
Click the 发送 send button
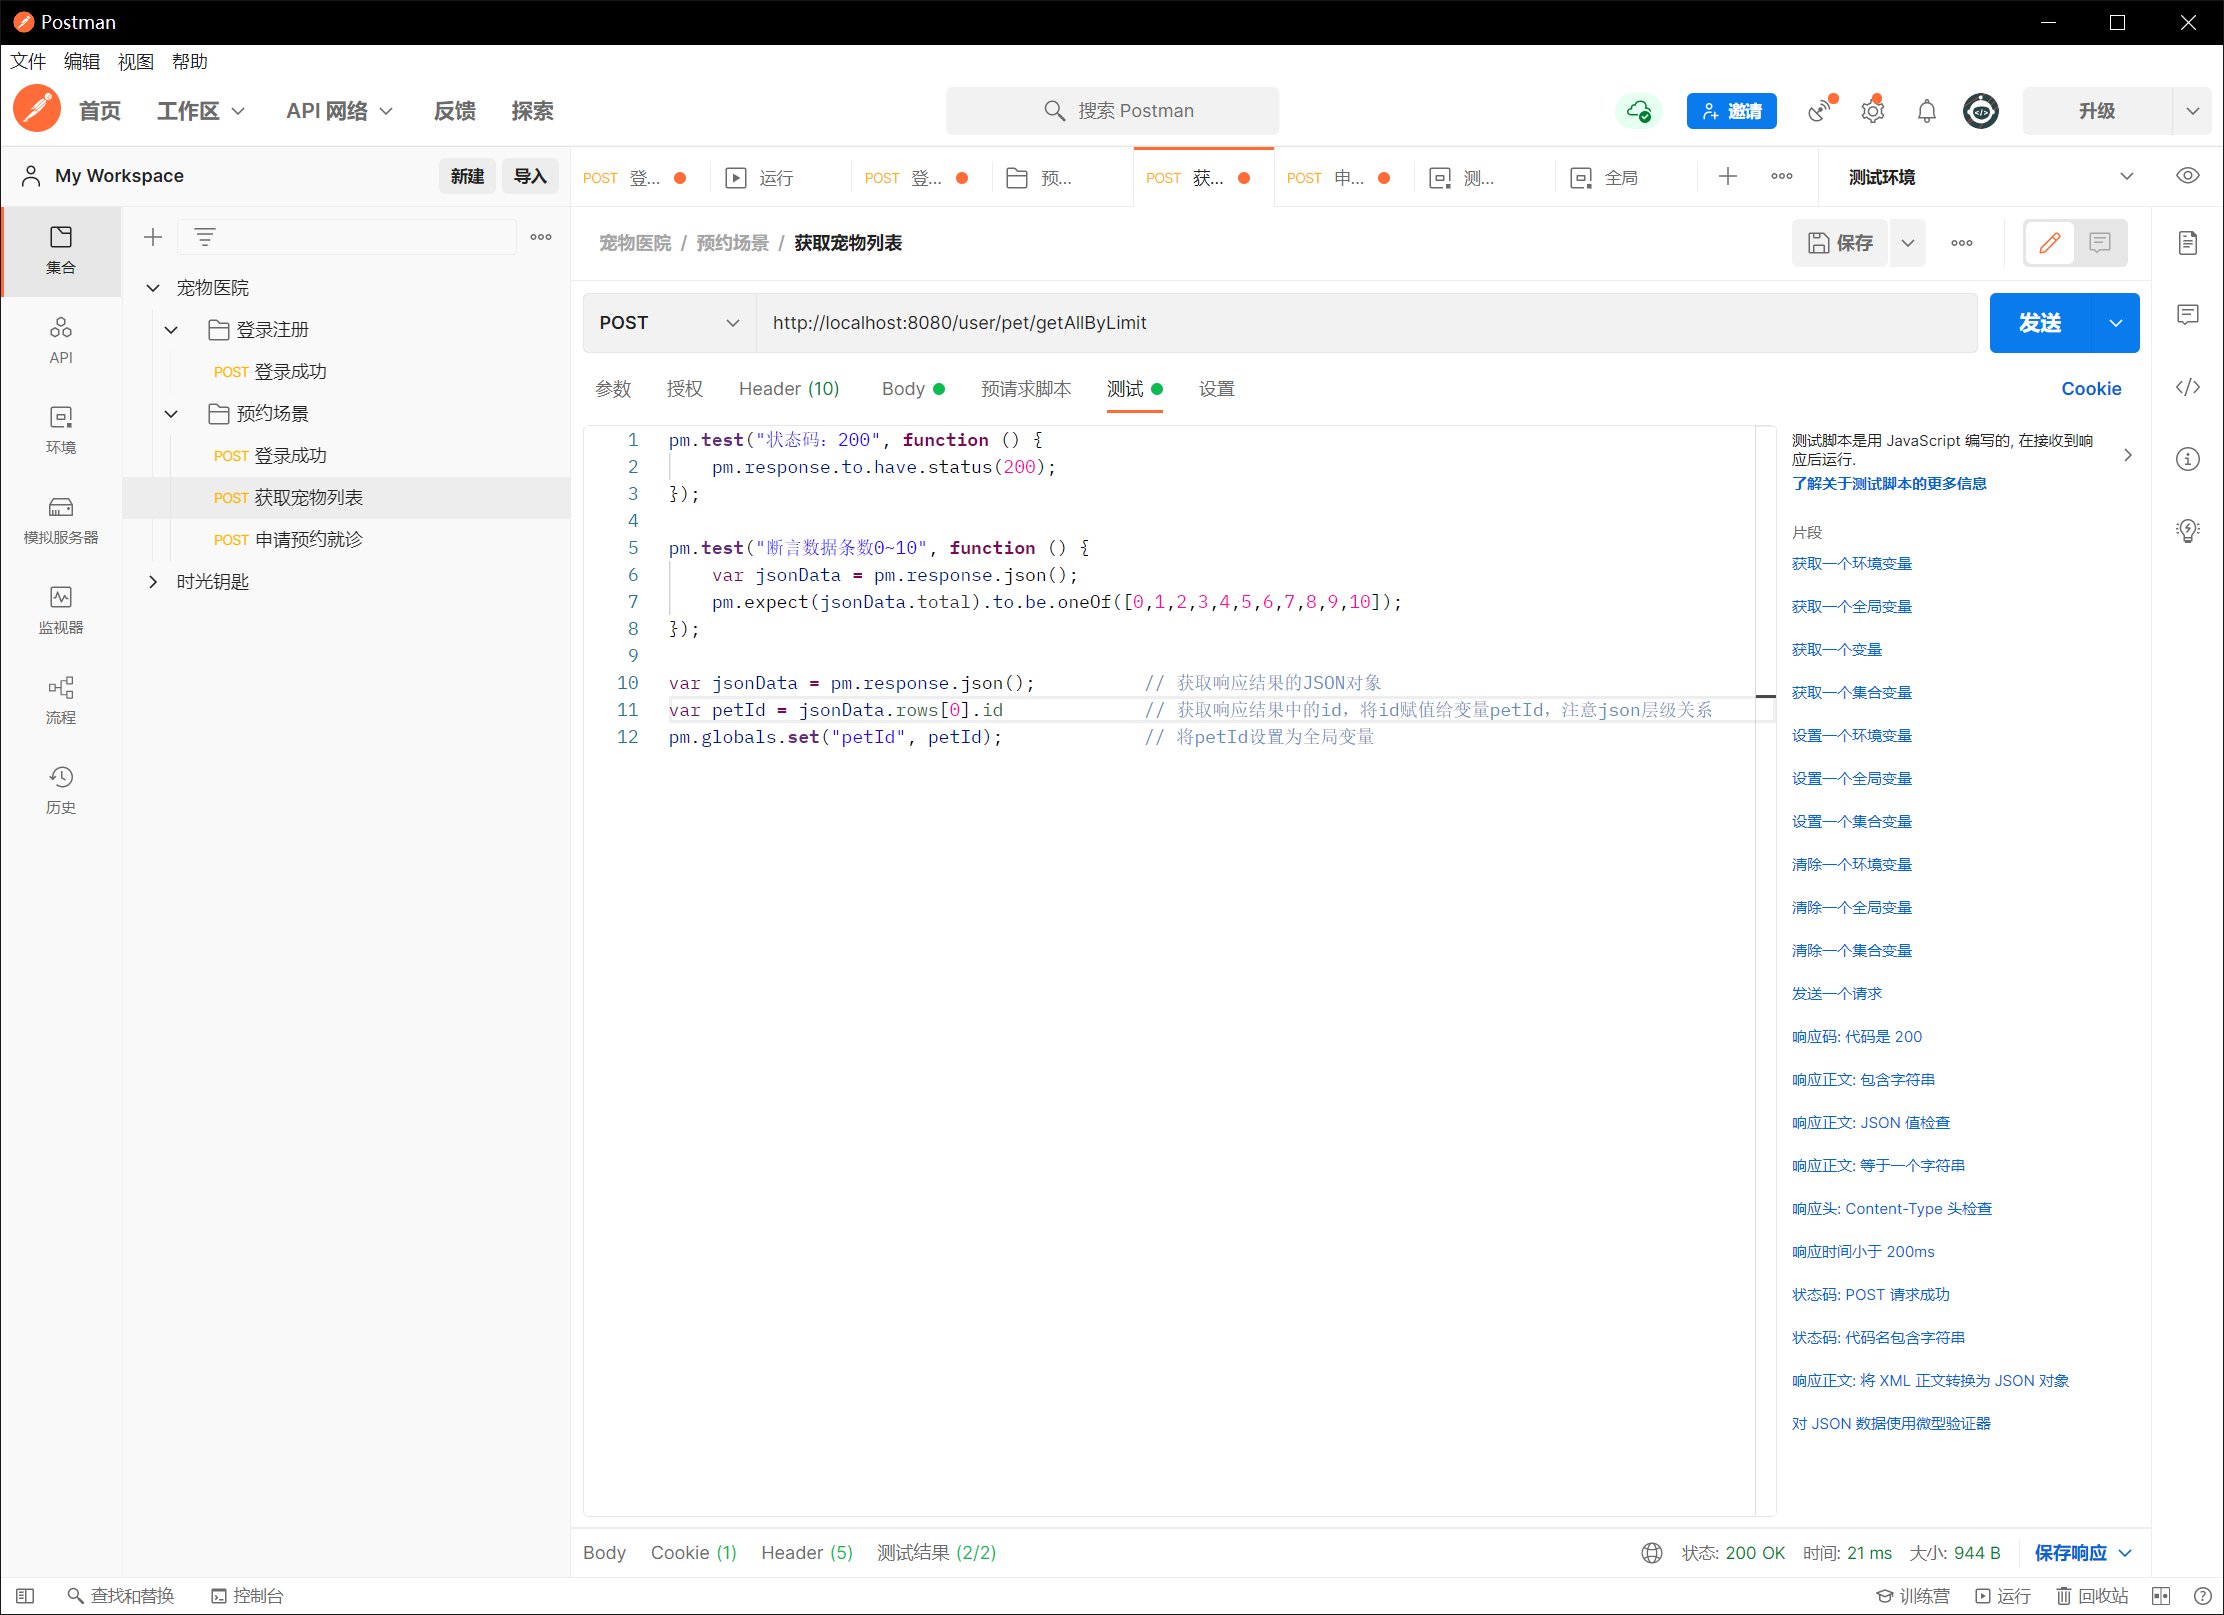tap(2039, 323)
